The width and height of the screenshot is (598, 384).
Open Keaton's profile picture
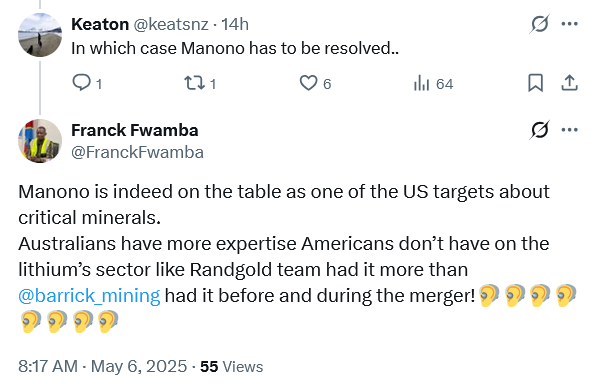[x=40, y=35]
